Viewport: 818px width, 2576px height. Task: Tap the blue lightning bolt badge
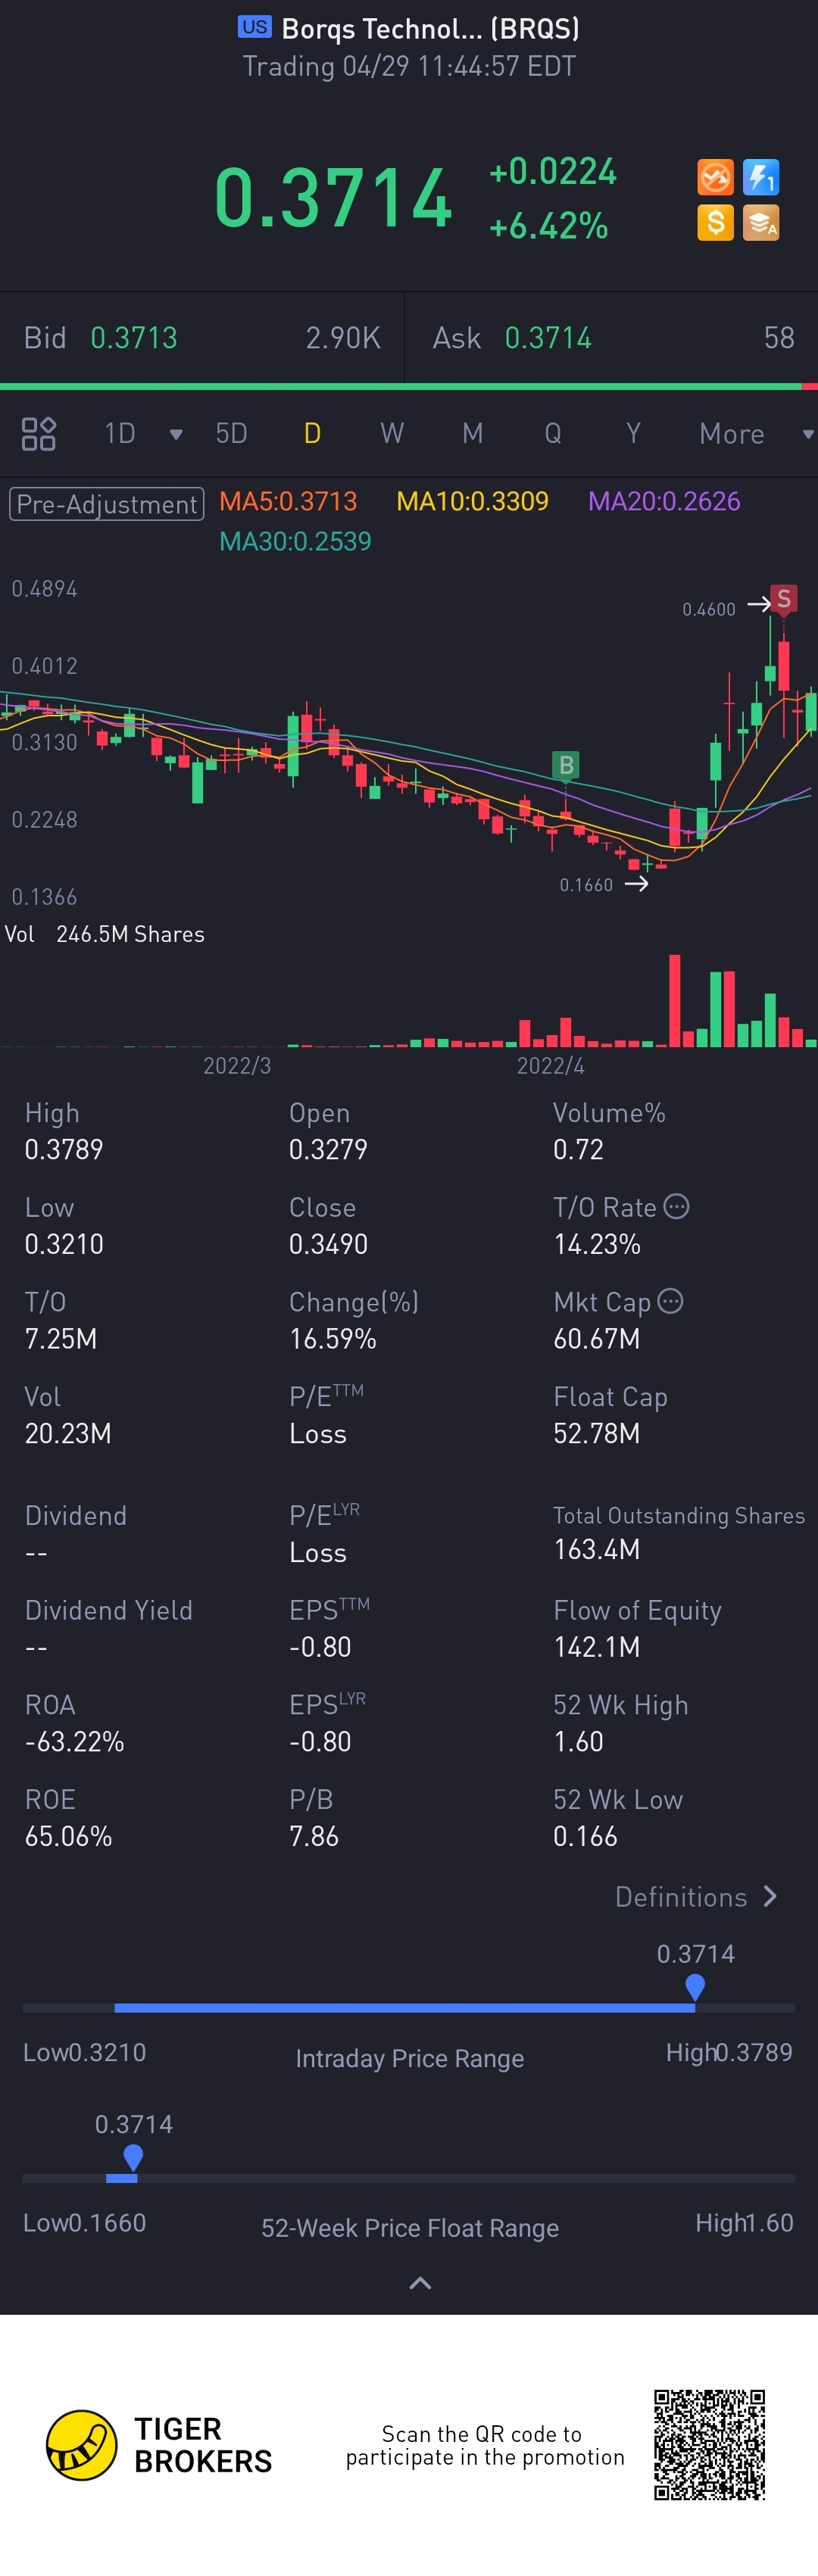[761, 178]
